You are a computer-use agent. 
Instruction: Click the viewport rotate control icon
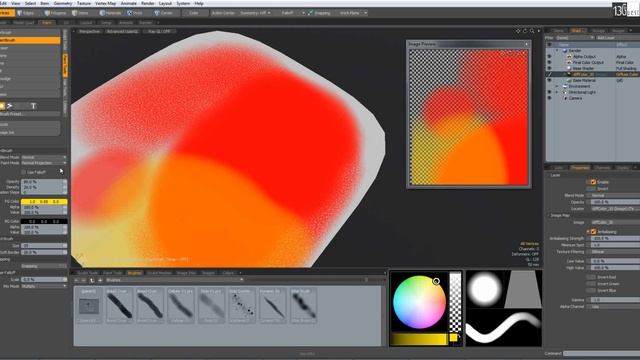pyautogui.click(x=525, y=31)
